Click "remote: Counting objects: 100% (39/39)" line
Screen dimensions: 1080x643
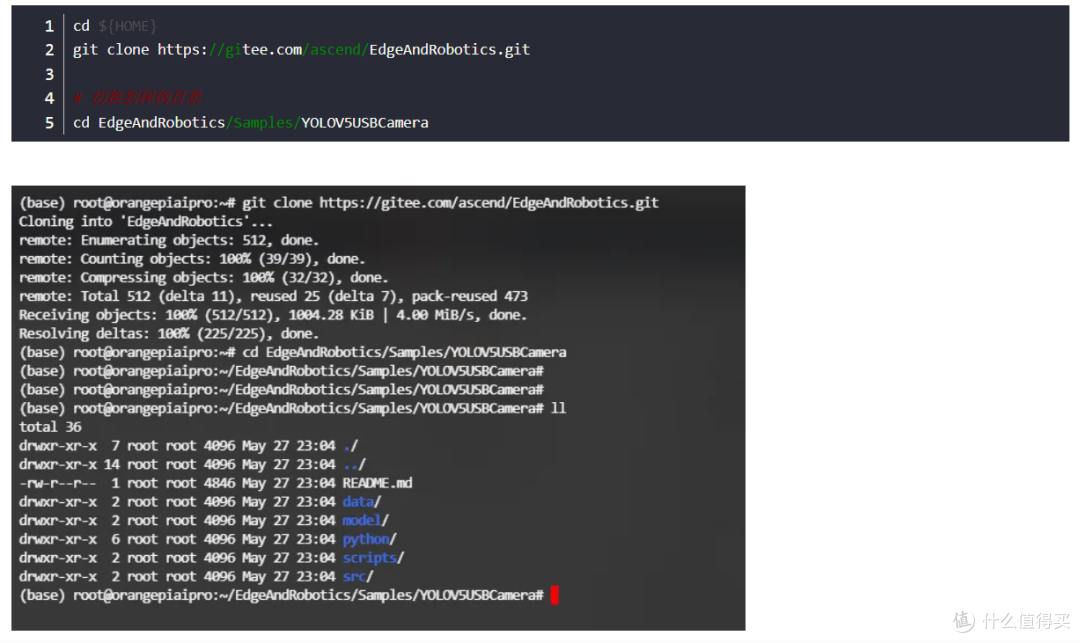192,259
